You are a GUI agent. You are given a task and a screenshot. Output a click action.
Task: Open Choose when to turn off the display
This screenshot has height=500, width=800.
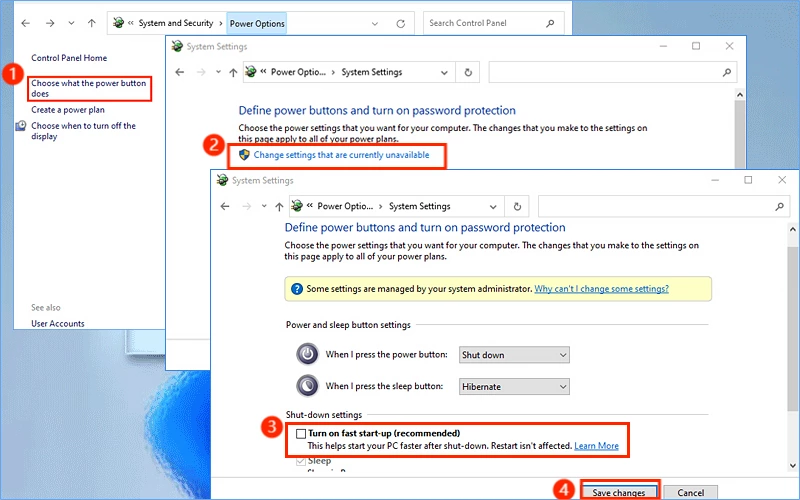click(x=83, y=131)
